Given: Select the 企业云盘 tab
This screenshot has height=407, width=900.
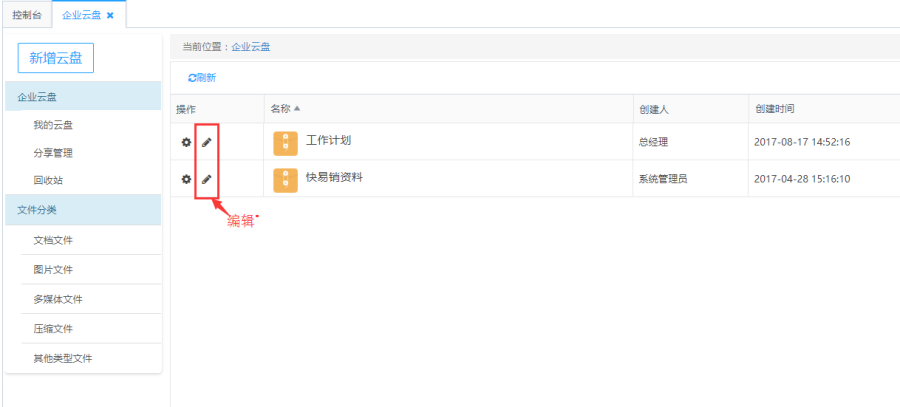Looking at the screenshot, I should (x=81, y=15).
